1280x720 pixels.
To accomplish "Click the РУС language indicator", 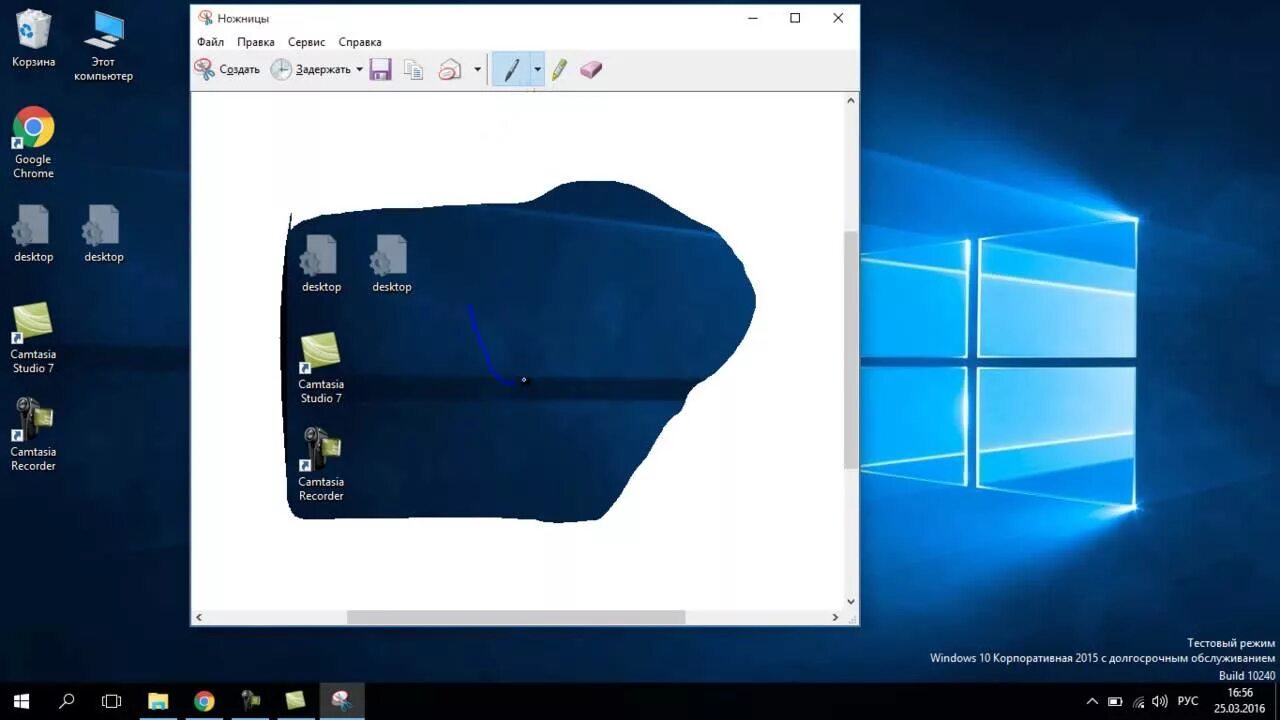I will [1188, 701].
